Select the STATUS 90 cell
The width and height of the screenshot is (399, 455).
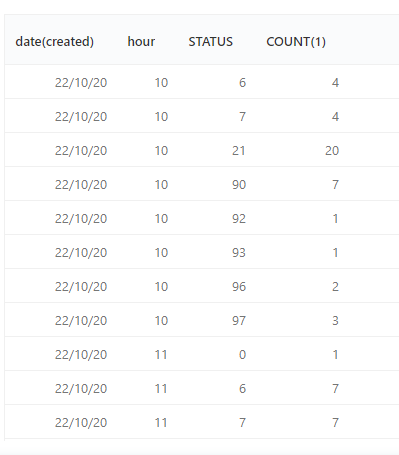click(x=239, y=185)
